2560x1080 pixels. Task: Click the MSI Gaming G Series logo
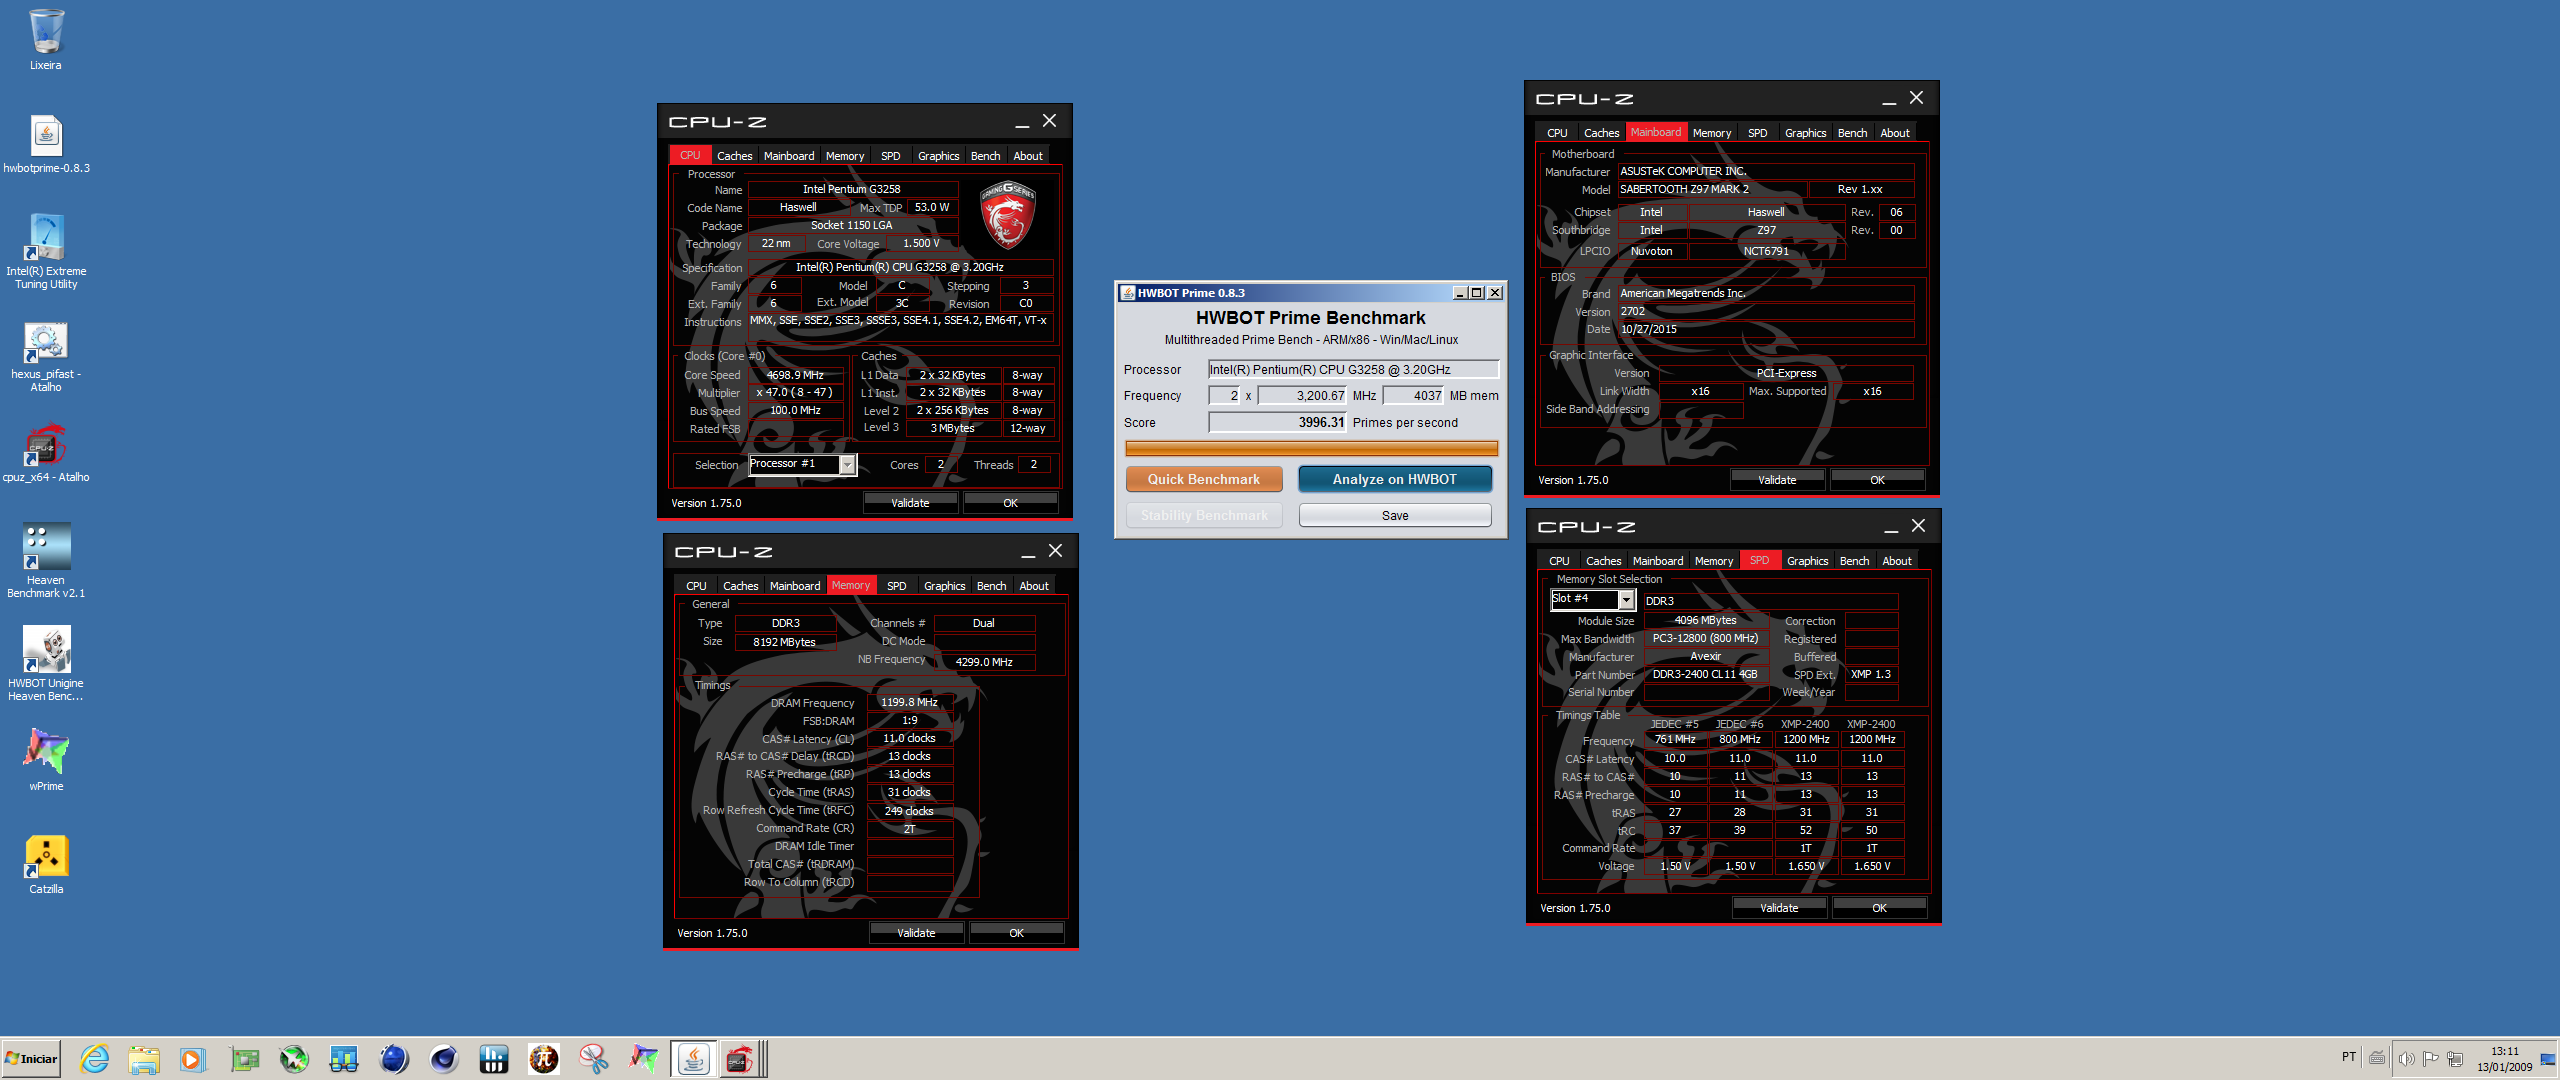(x=1007, y=214)
